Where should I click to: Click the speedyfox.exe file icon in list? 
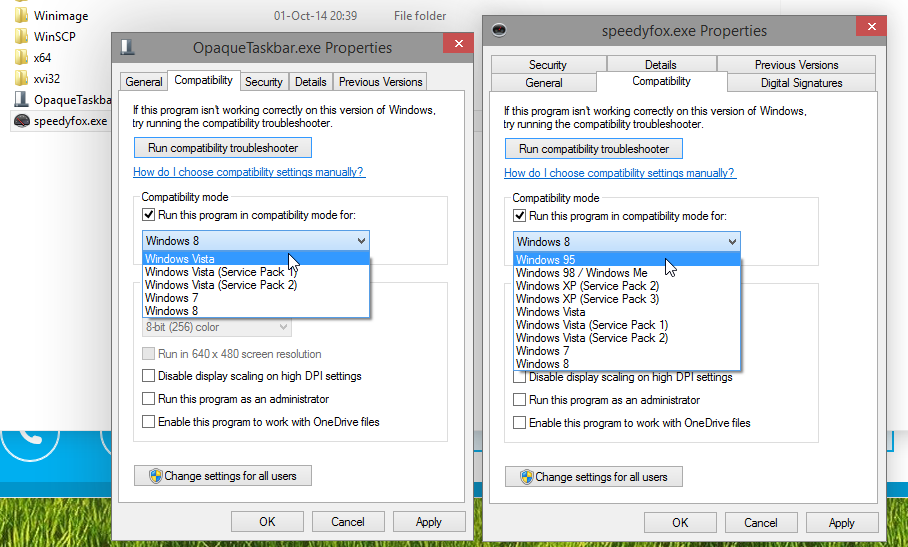pyautogui.click(x=21, y=121)
